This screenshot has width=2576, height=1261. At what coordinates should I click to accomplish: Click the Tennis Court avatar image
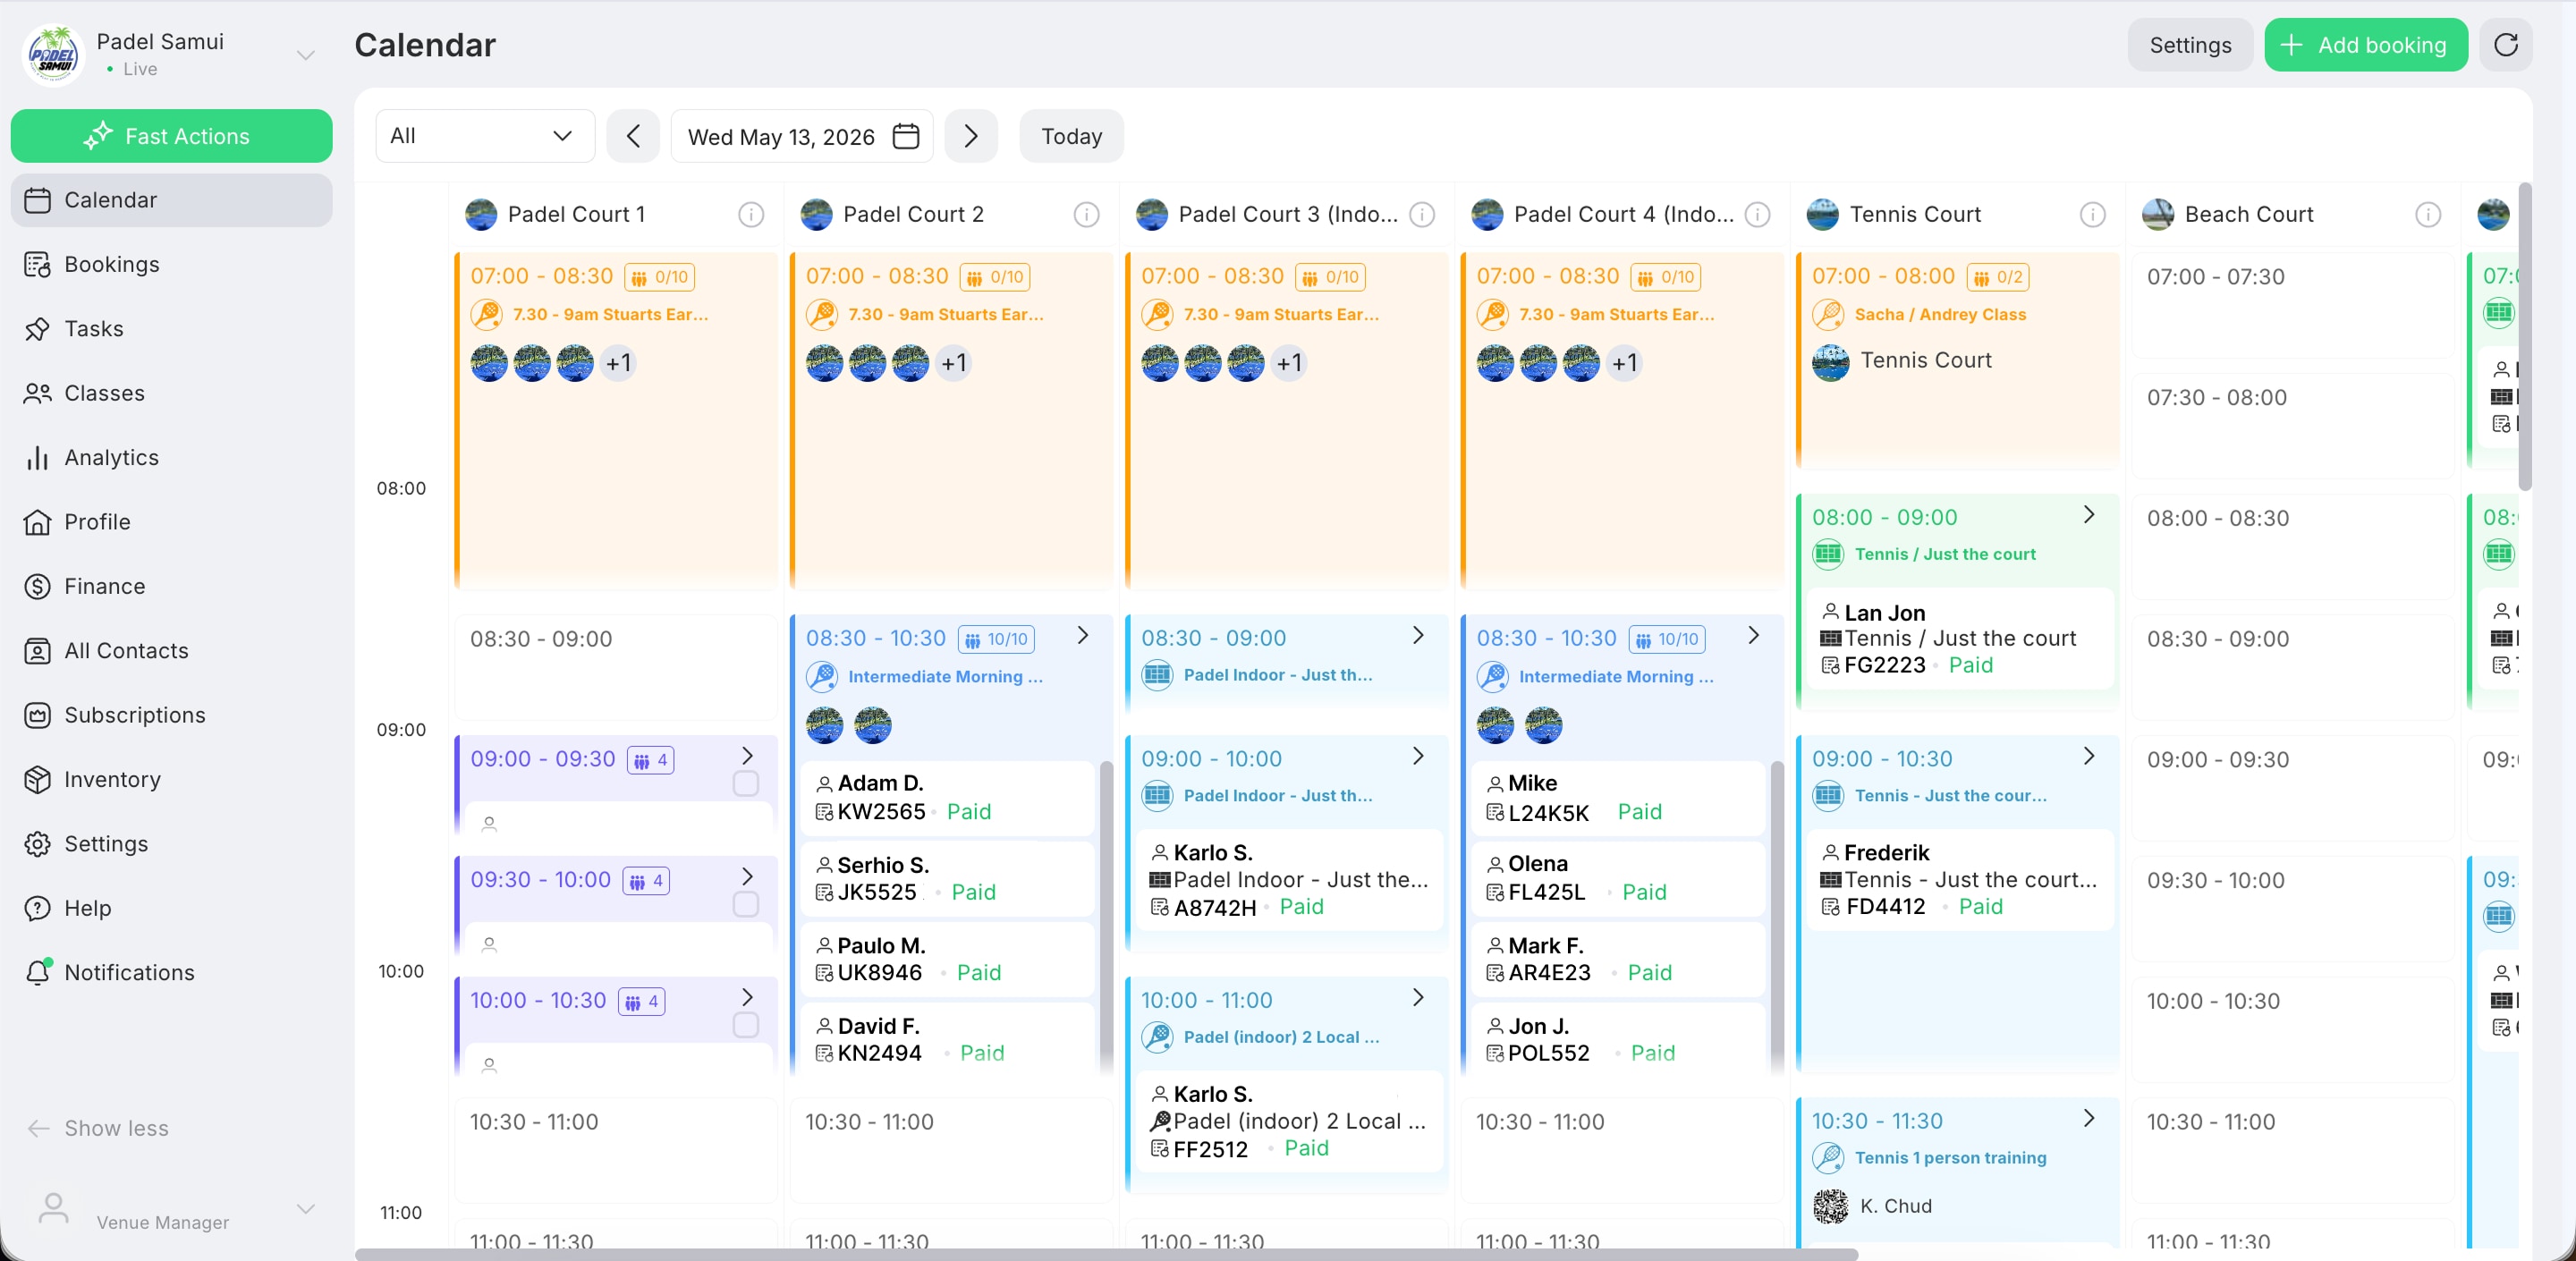(1822, 214)
